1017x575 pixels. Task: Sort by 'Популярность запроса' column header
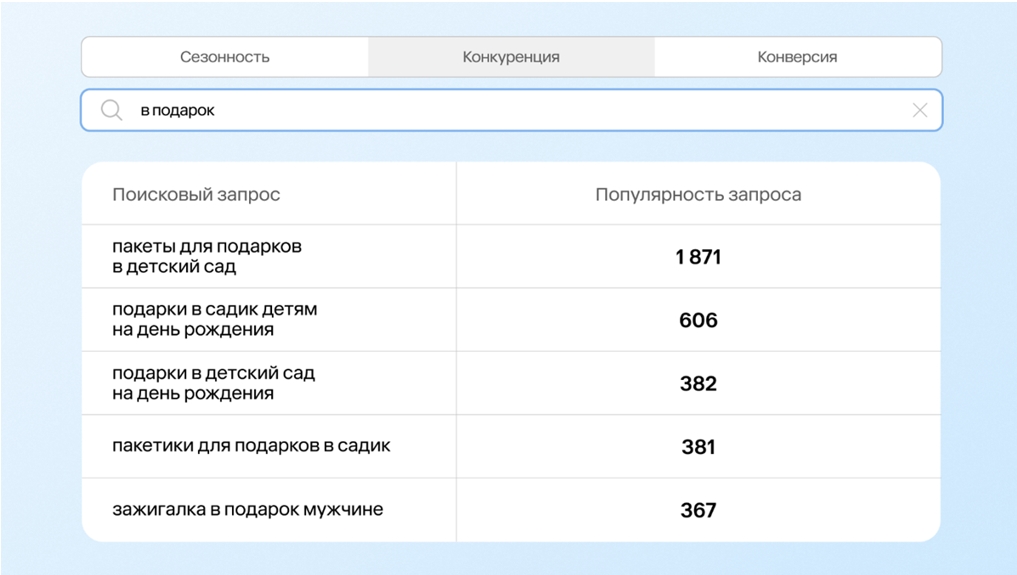pyautogui.click(x=698, y=194)
